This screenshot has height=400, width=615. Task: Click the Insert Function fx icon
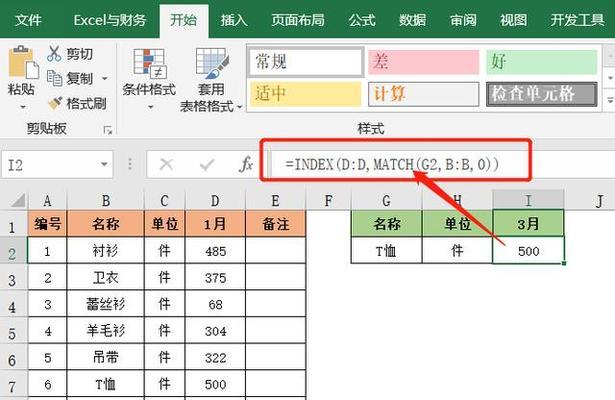pos(246,164)
